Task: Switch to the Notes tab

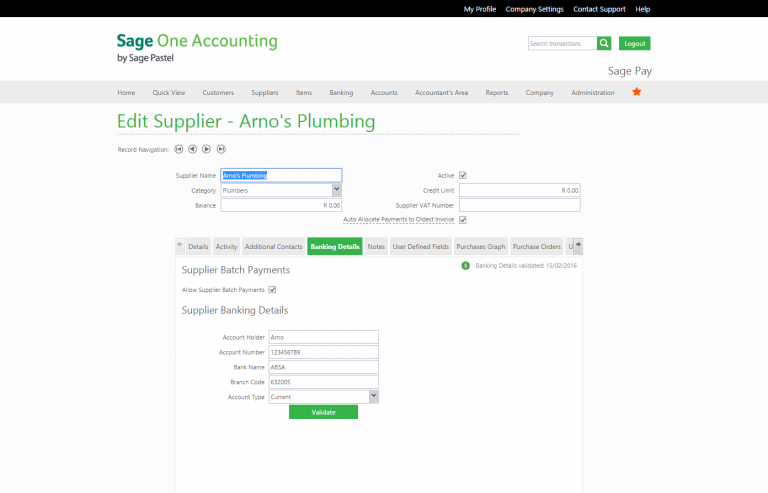Action: click(376, 246)
